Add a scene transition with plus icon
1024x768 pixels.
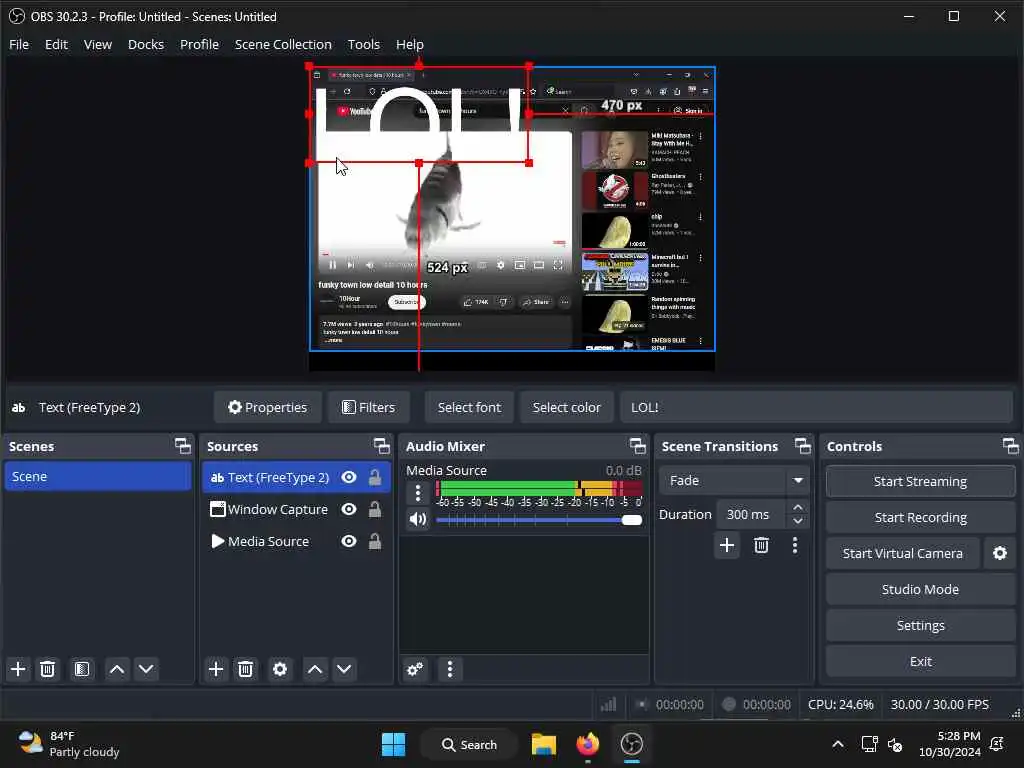tap(727, 545)
